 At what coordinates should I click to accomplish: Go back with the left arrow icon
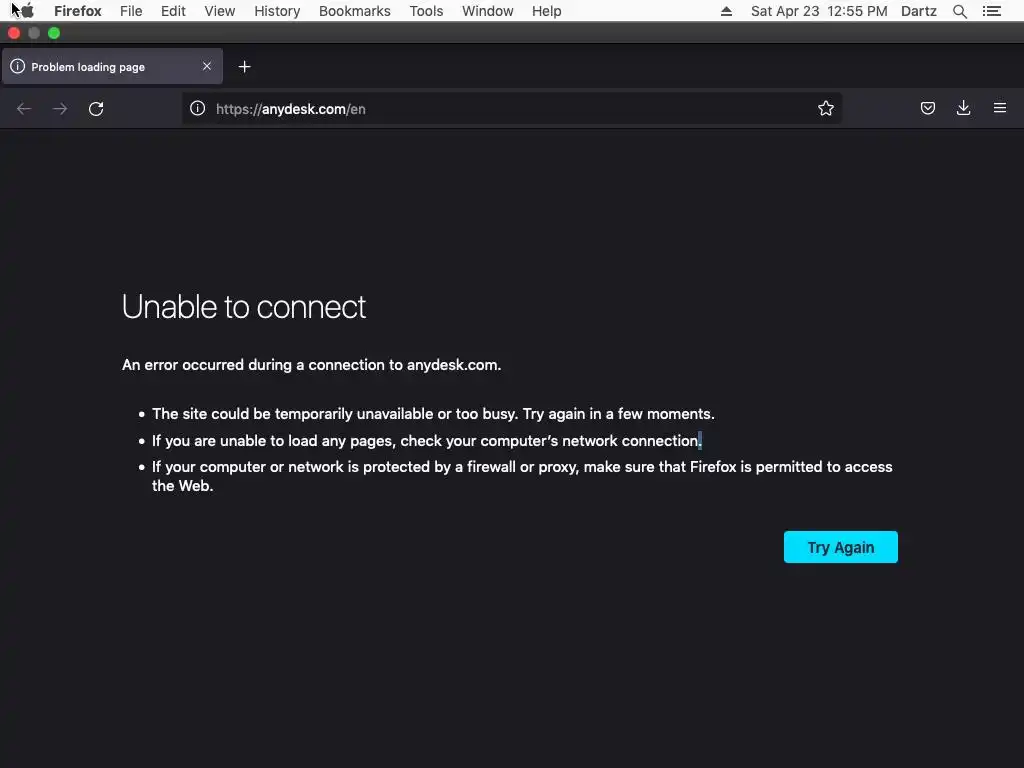pyautogui.click(x=24, y=108)
